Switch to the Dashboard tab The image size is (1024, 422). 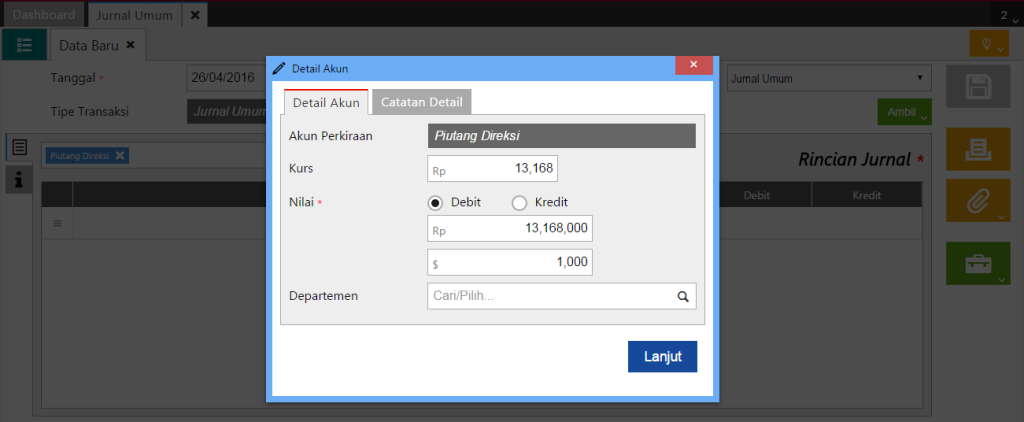click(43, 15)
